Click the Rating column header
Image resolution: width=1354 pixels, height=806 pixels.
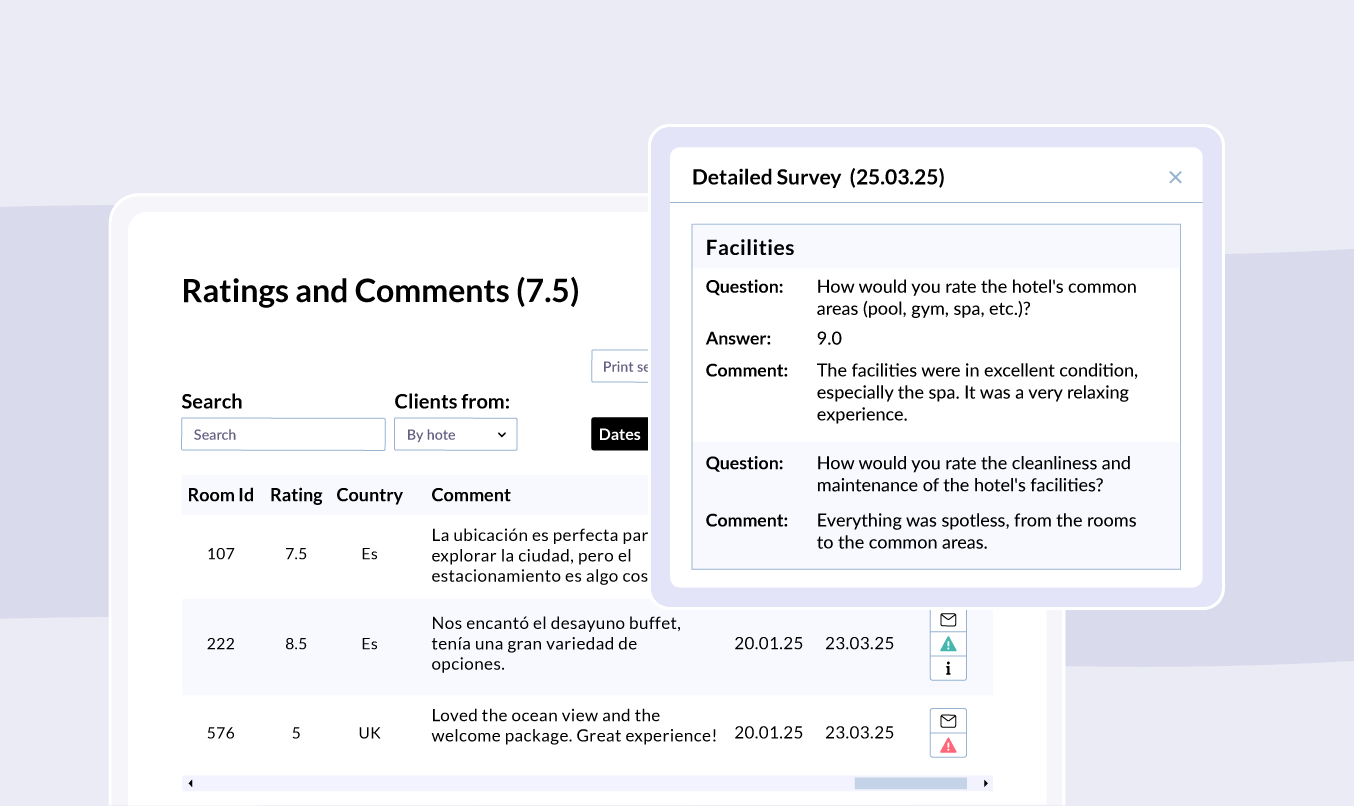point(296,495)
